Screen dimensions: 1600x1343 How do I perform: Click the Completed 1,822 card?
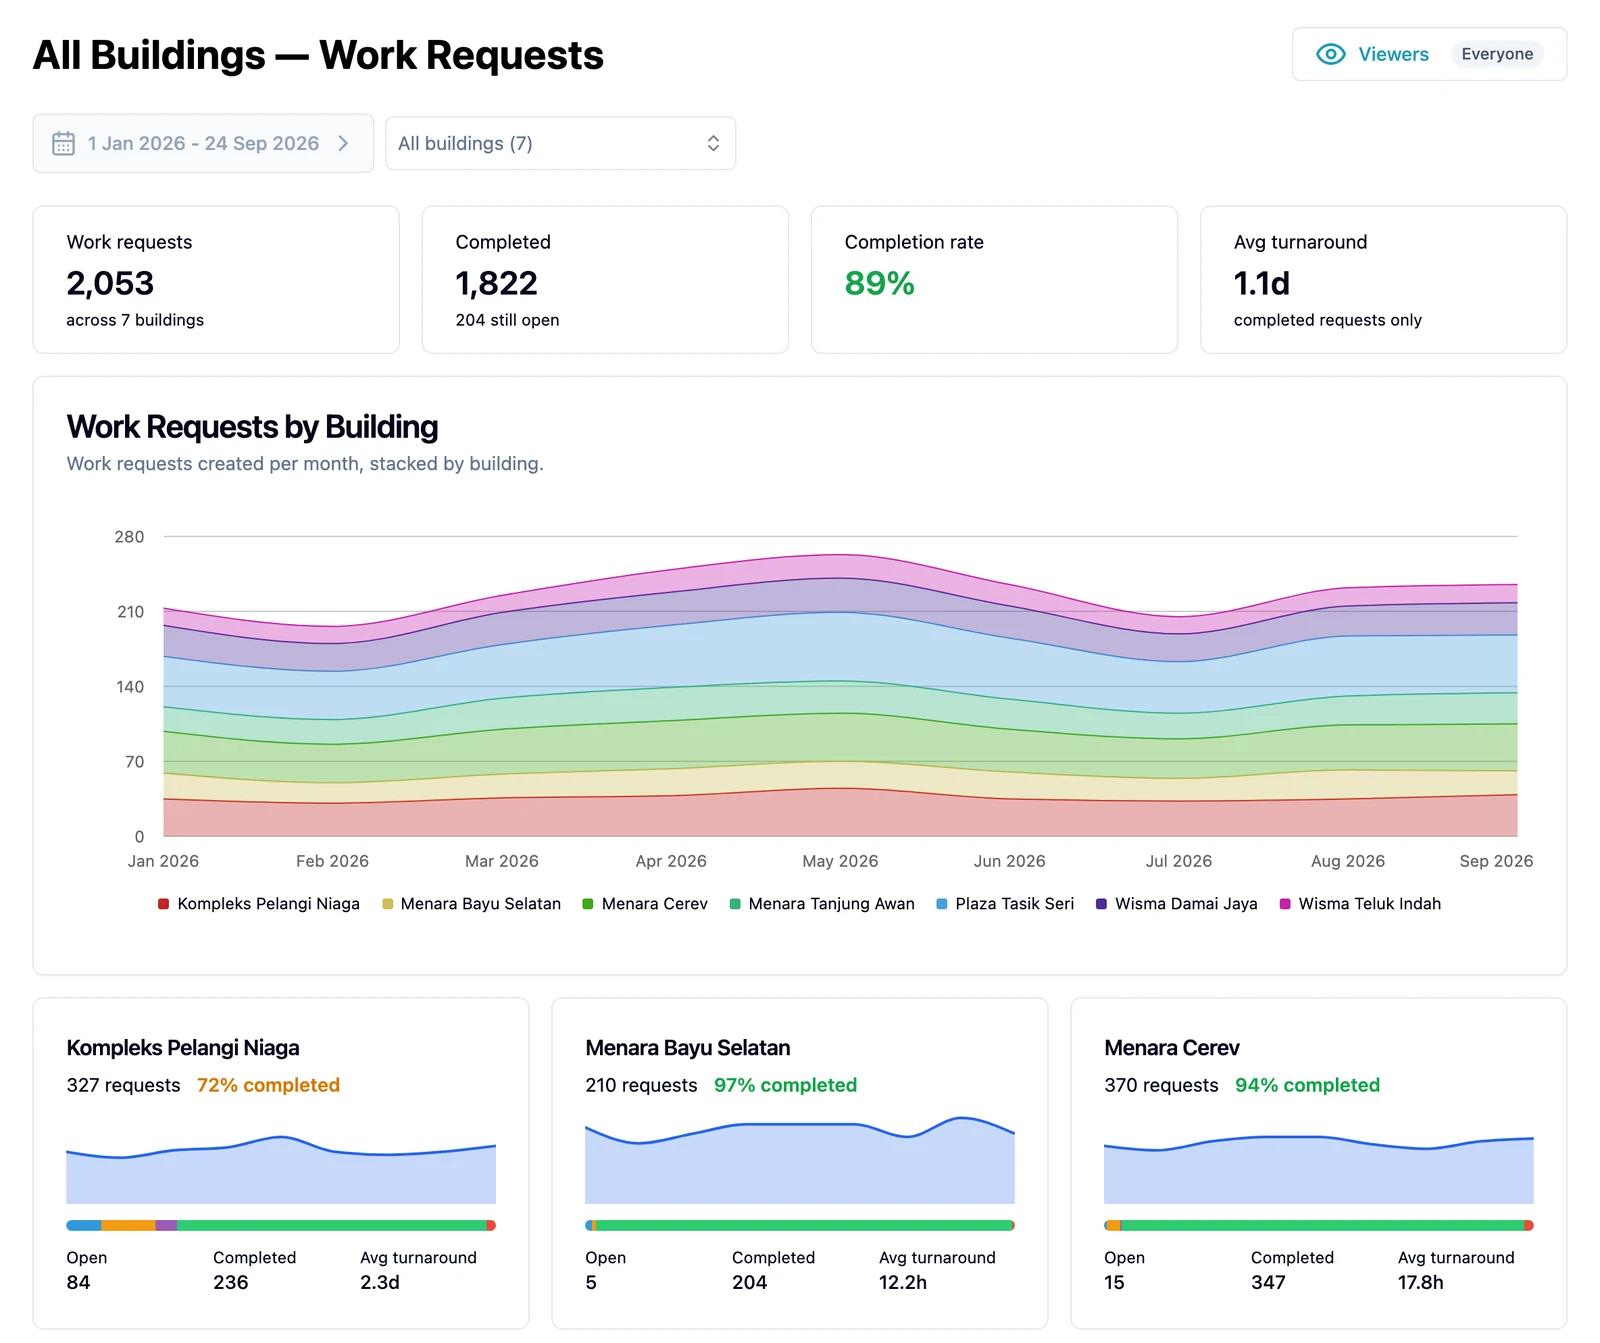click(x=605, y=280)
